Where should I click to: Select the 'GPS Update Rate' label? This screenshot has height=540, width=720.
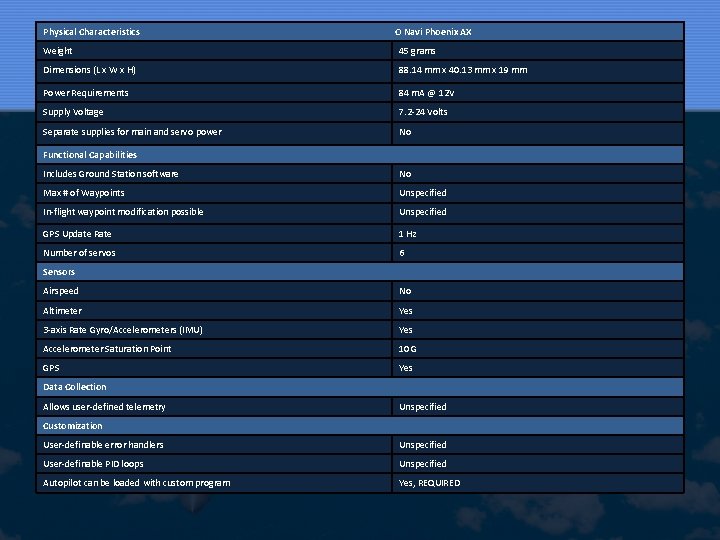point(77,234)
